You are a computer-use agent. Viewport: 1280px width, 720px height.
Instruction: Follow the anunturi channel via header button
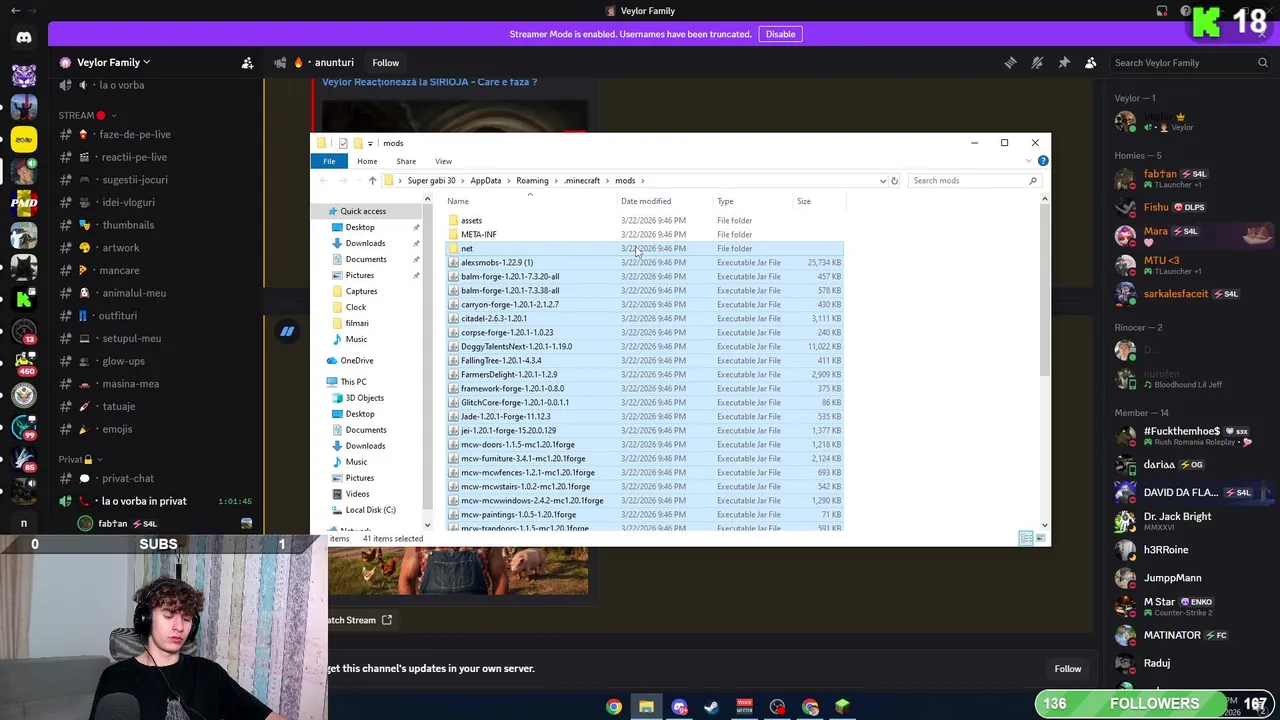point(385,63)
